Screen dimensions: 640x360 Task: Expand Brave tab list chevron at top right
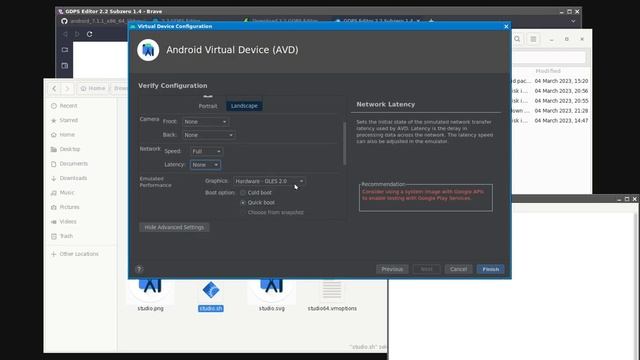(x=573, y=21)
